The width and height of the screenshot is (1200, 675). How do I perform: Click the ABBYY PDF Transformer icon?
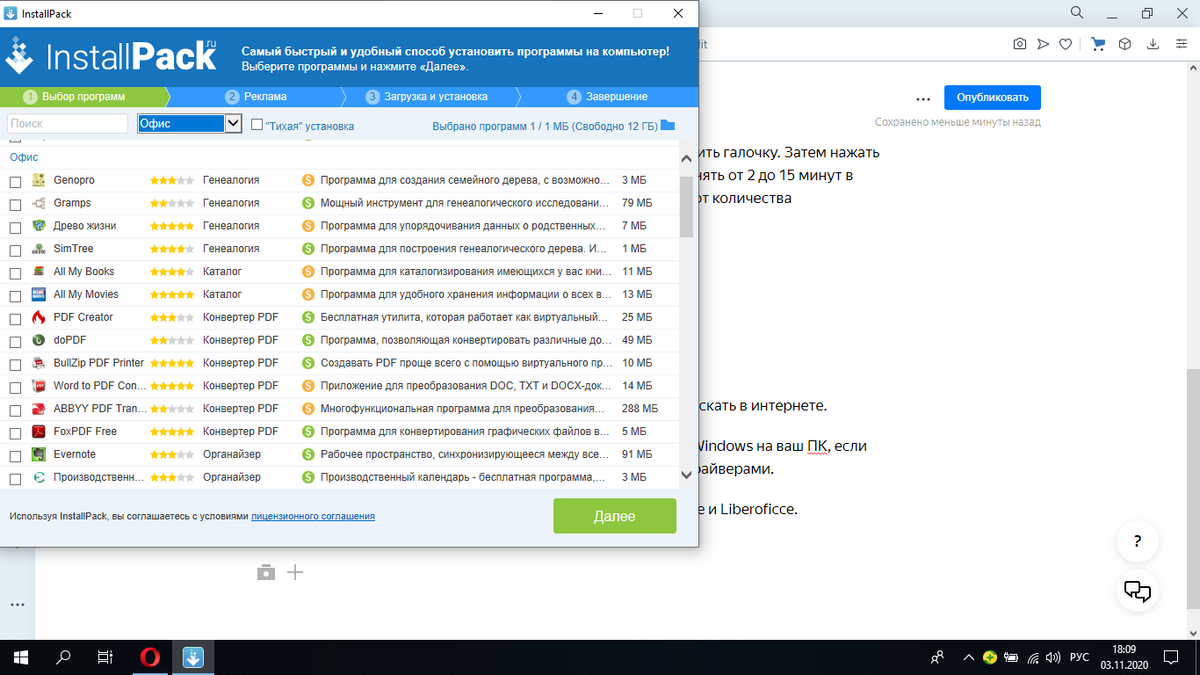pos(39,409)
